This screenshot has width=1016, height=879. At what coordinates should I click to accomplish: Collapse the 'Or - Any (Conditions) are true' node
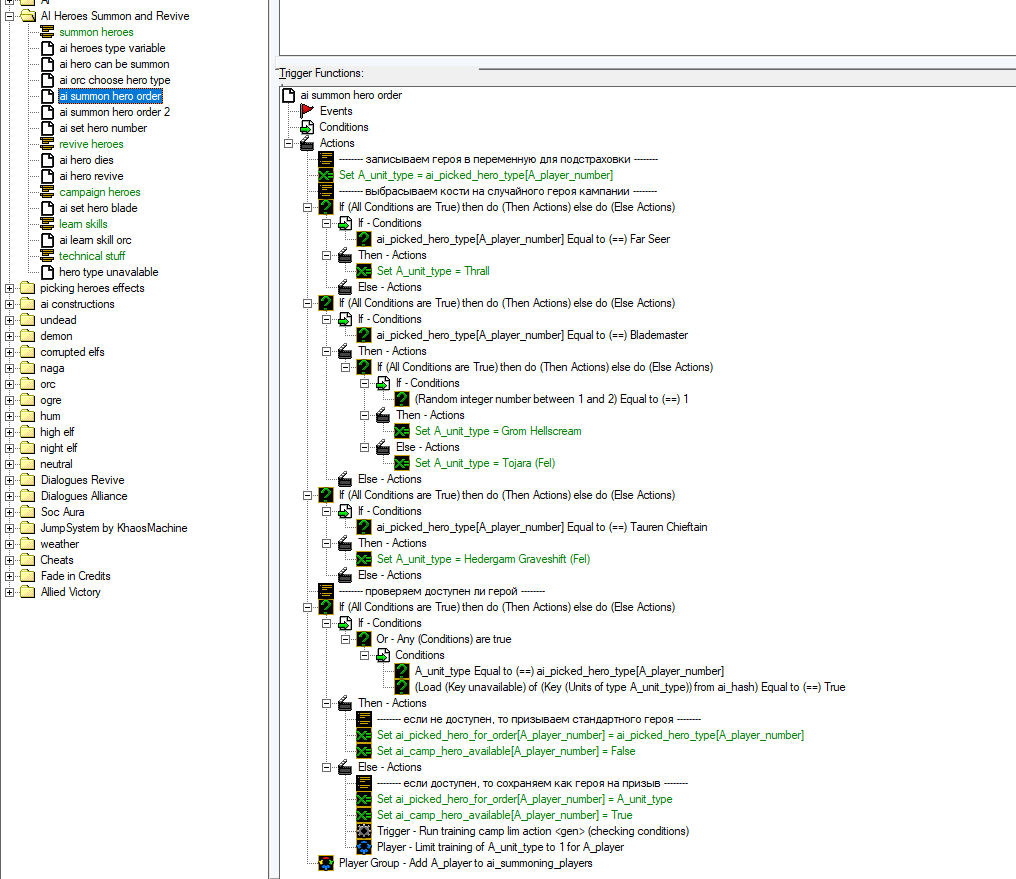click(x=345, y=639)
